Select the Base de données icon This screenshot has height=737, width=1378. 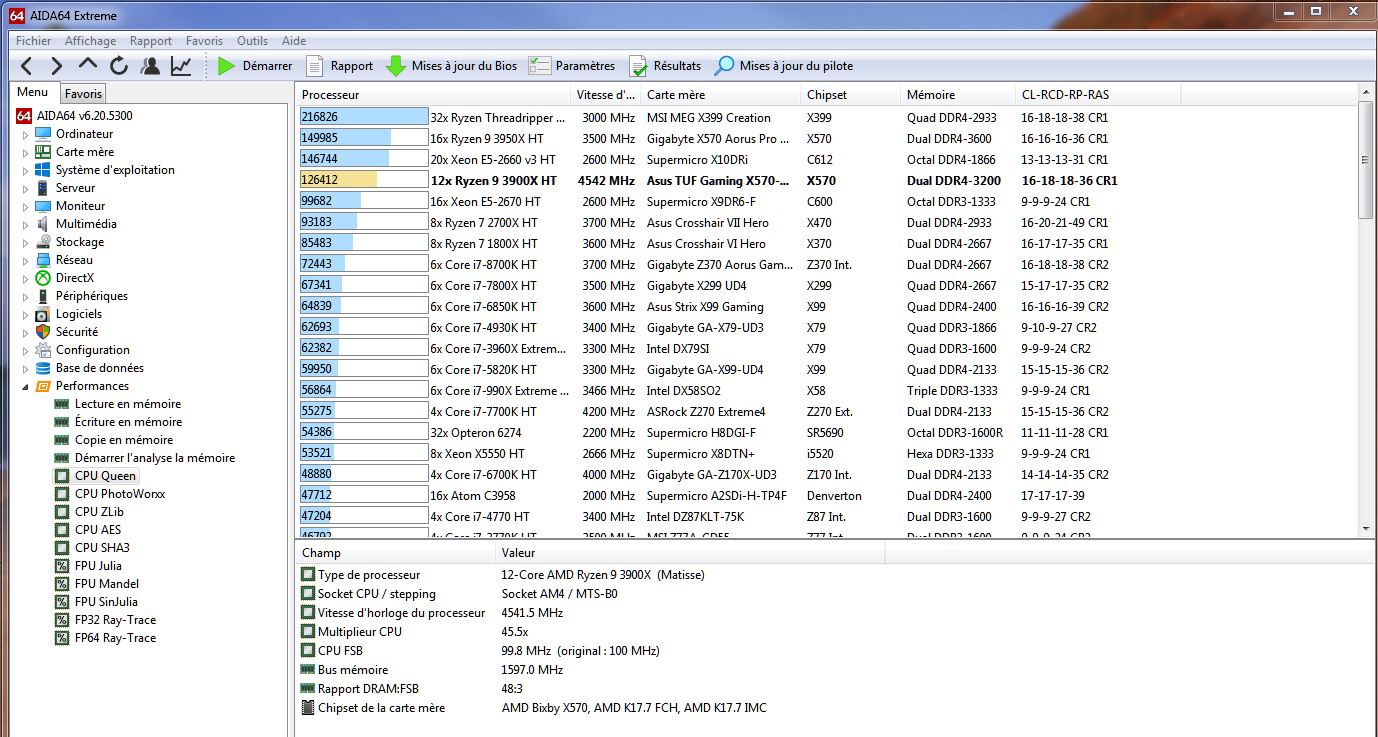[43, 368]
